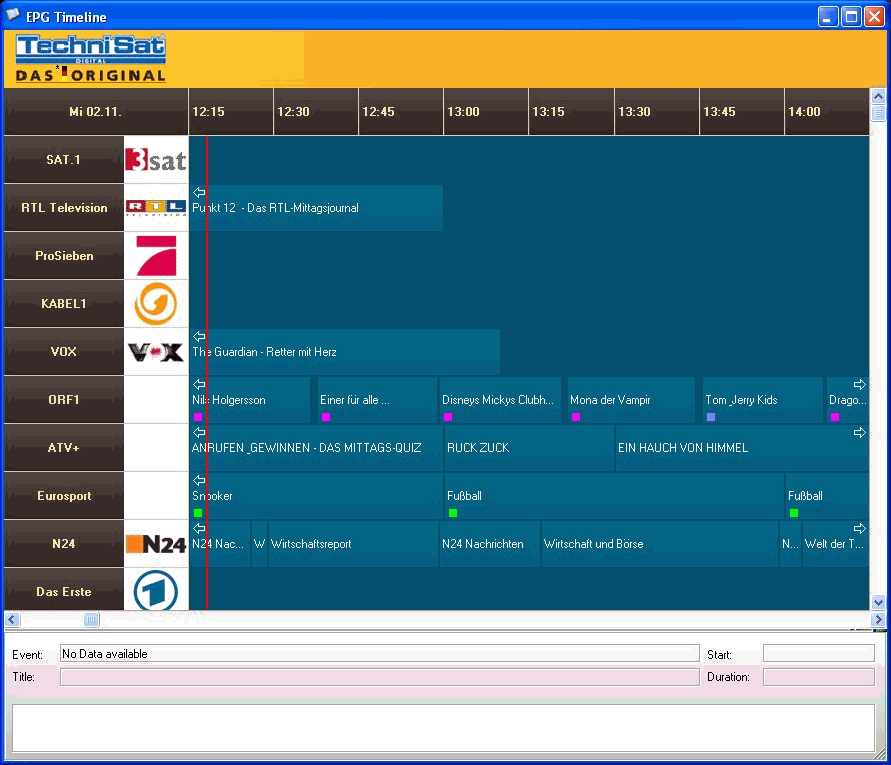Image resolution: width=891 pixels, height=765 pixels.
Task: Click the right arrow in the ORF1 row
Action: (860, 384)
